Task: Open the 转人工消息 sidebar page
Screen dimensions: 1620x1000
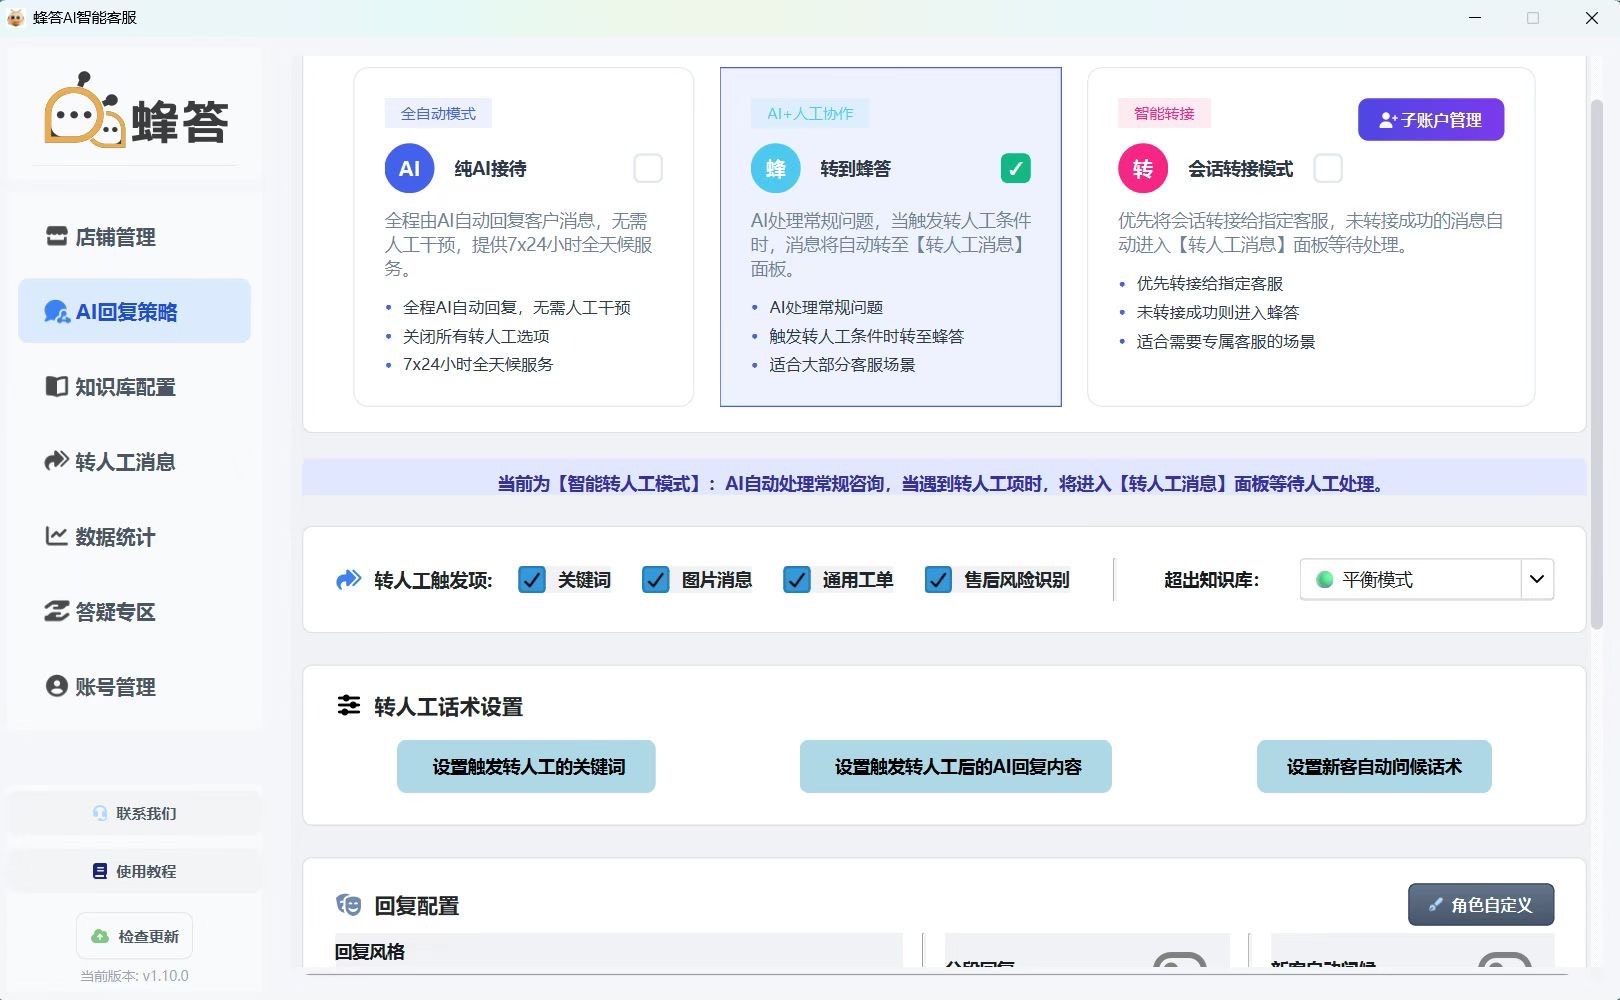Action: (x=134, y=462)
